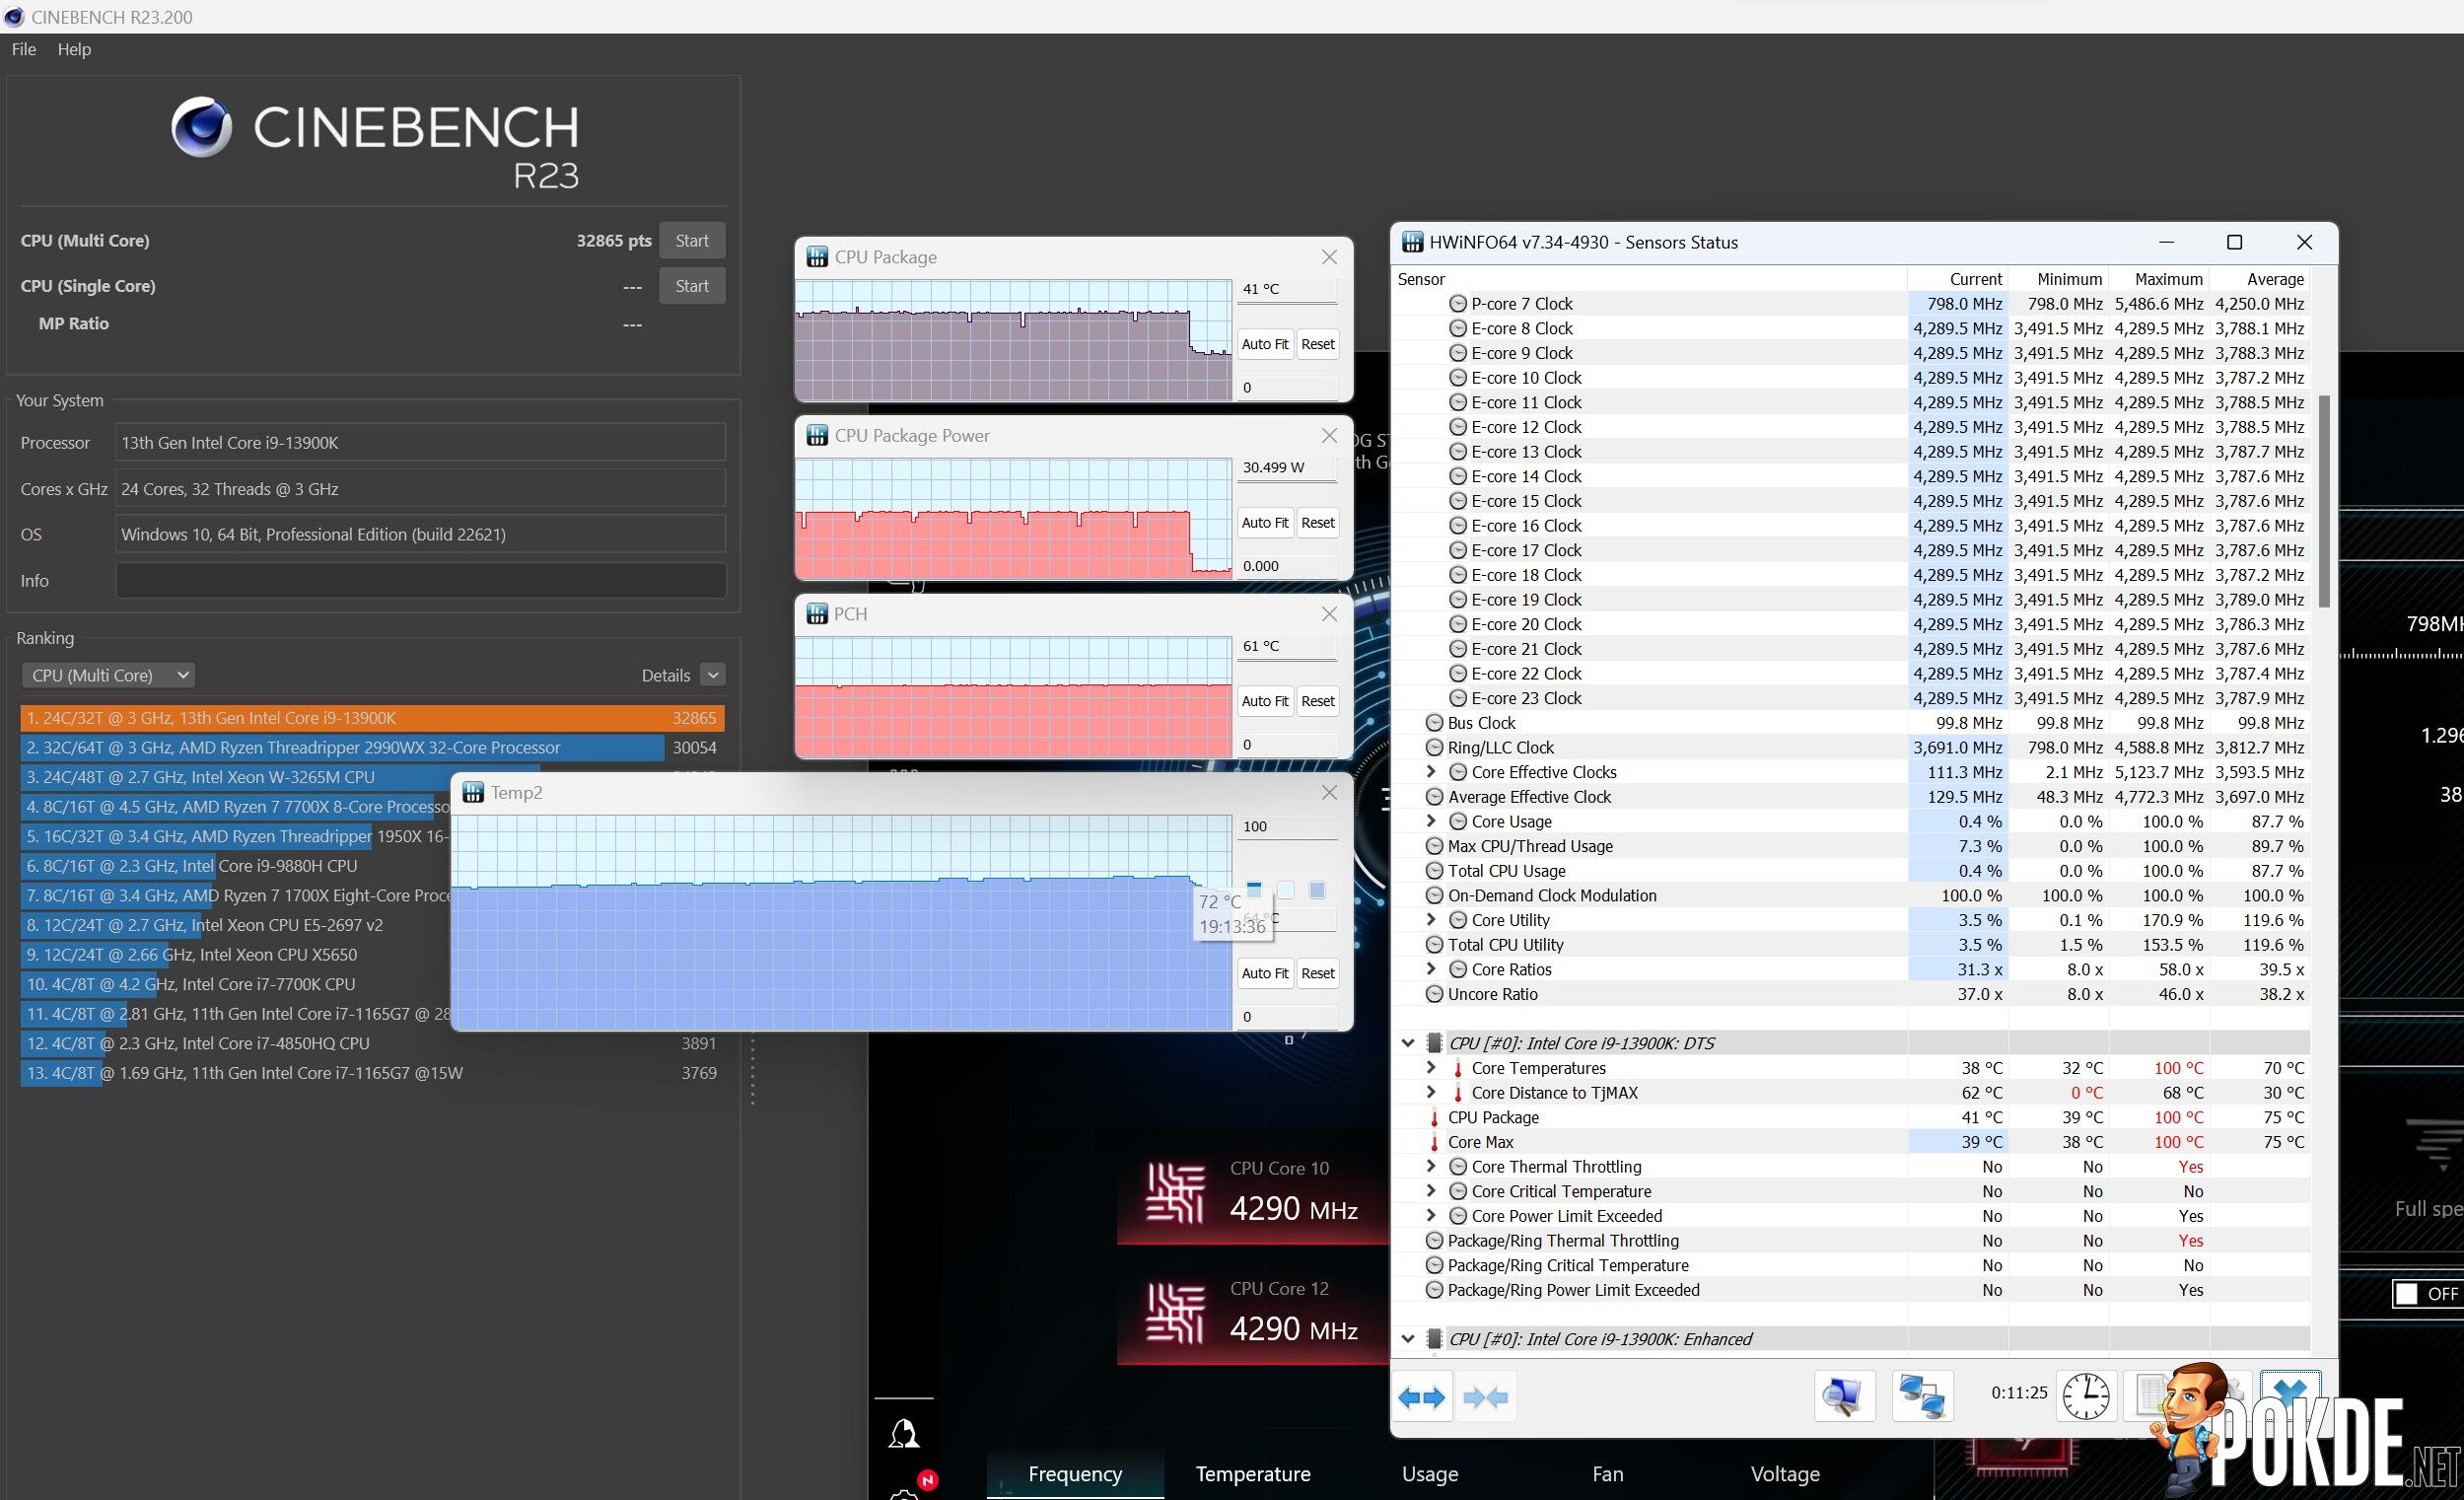
Task: Click the thermometer icon beside CPU Package sensor
Action: [x=1434, y=1117]
